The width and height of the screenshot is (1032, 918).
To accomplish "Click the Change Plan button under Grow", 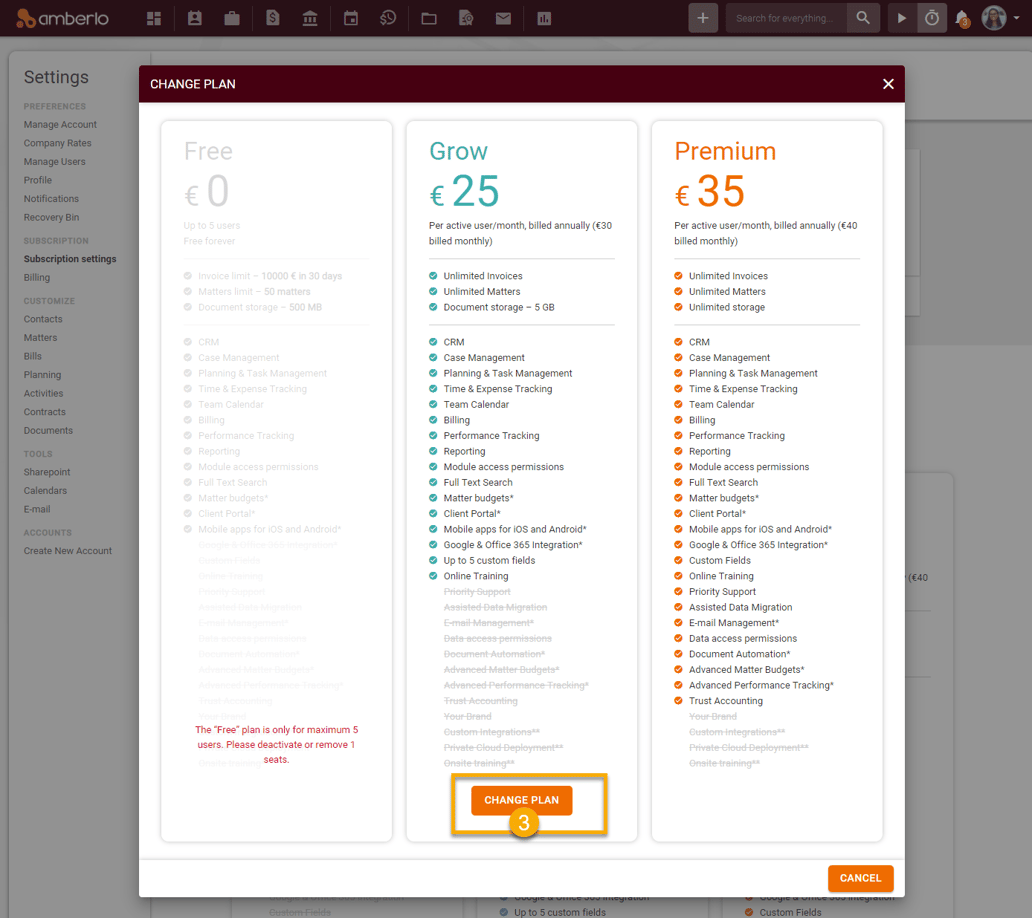I will click(521, 800).
